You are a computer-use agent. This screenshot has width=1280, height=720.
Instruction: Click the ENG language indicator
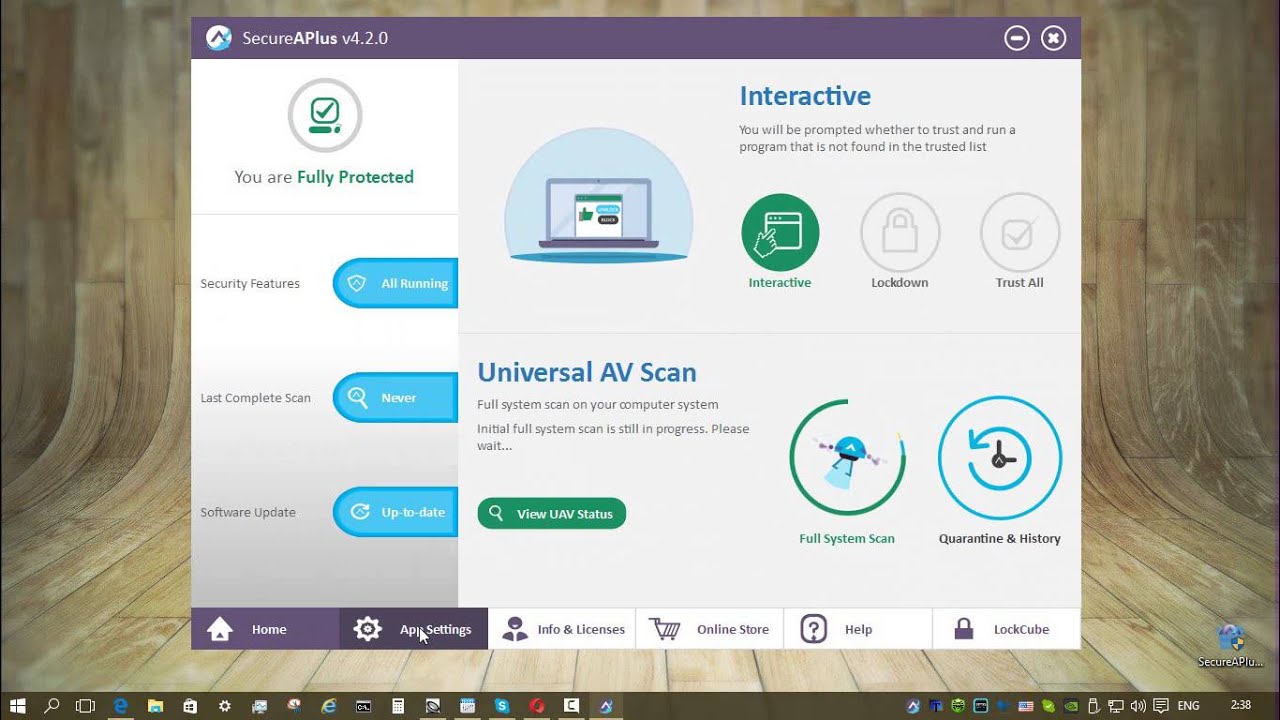point(1189,705)
